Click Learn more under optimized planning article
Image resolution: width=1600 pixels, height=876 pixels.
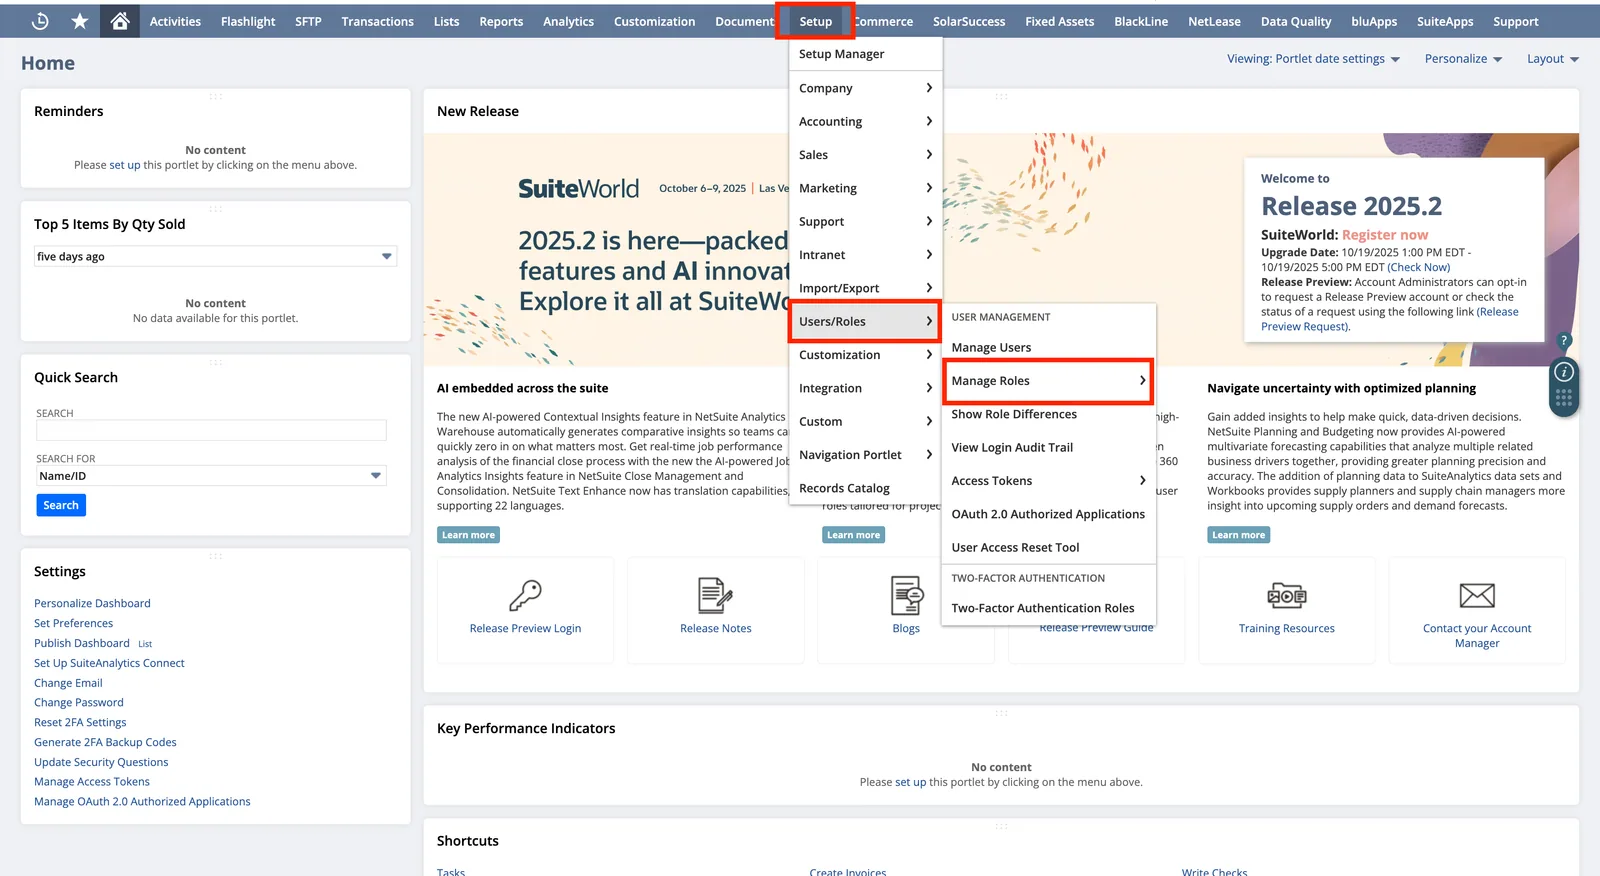click(1238, 535)
